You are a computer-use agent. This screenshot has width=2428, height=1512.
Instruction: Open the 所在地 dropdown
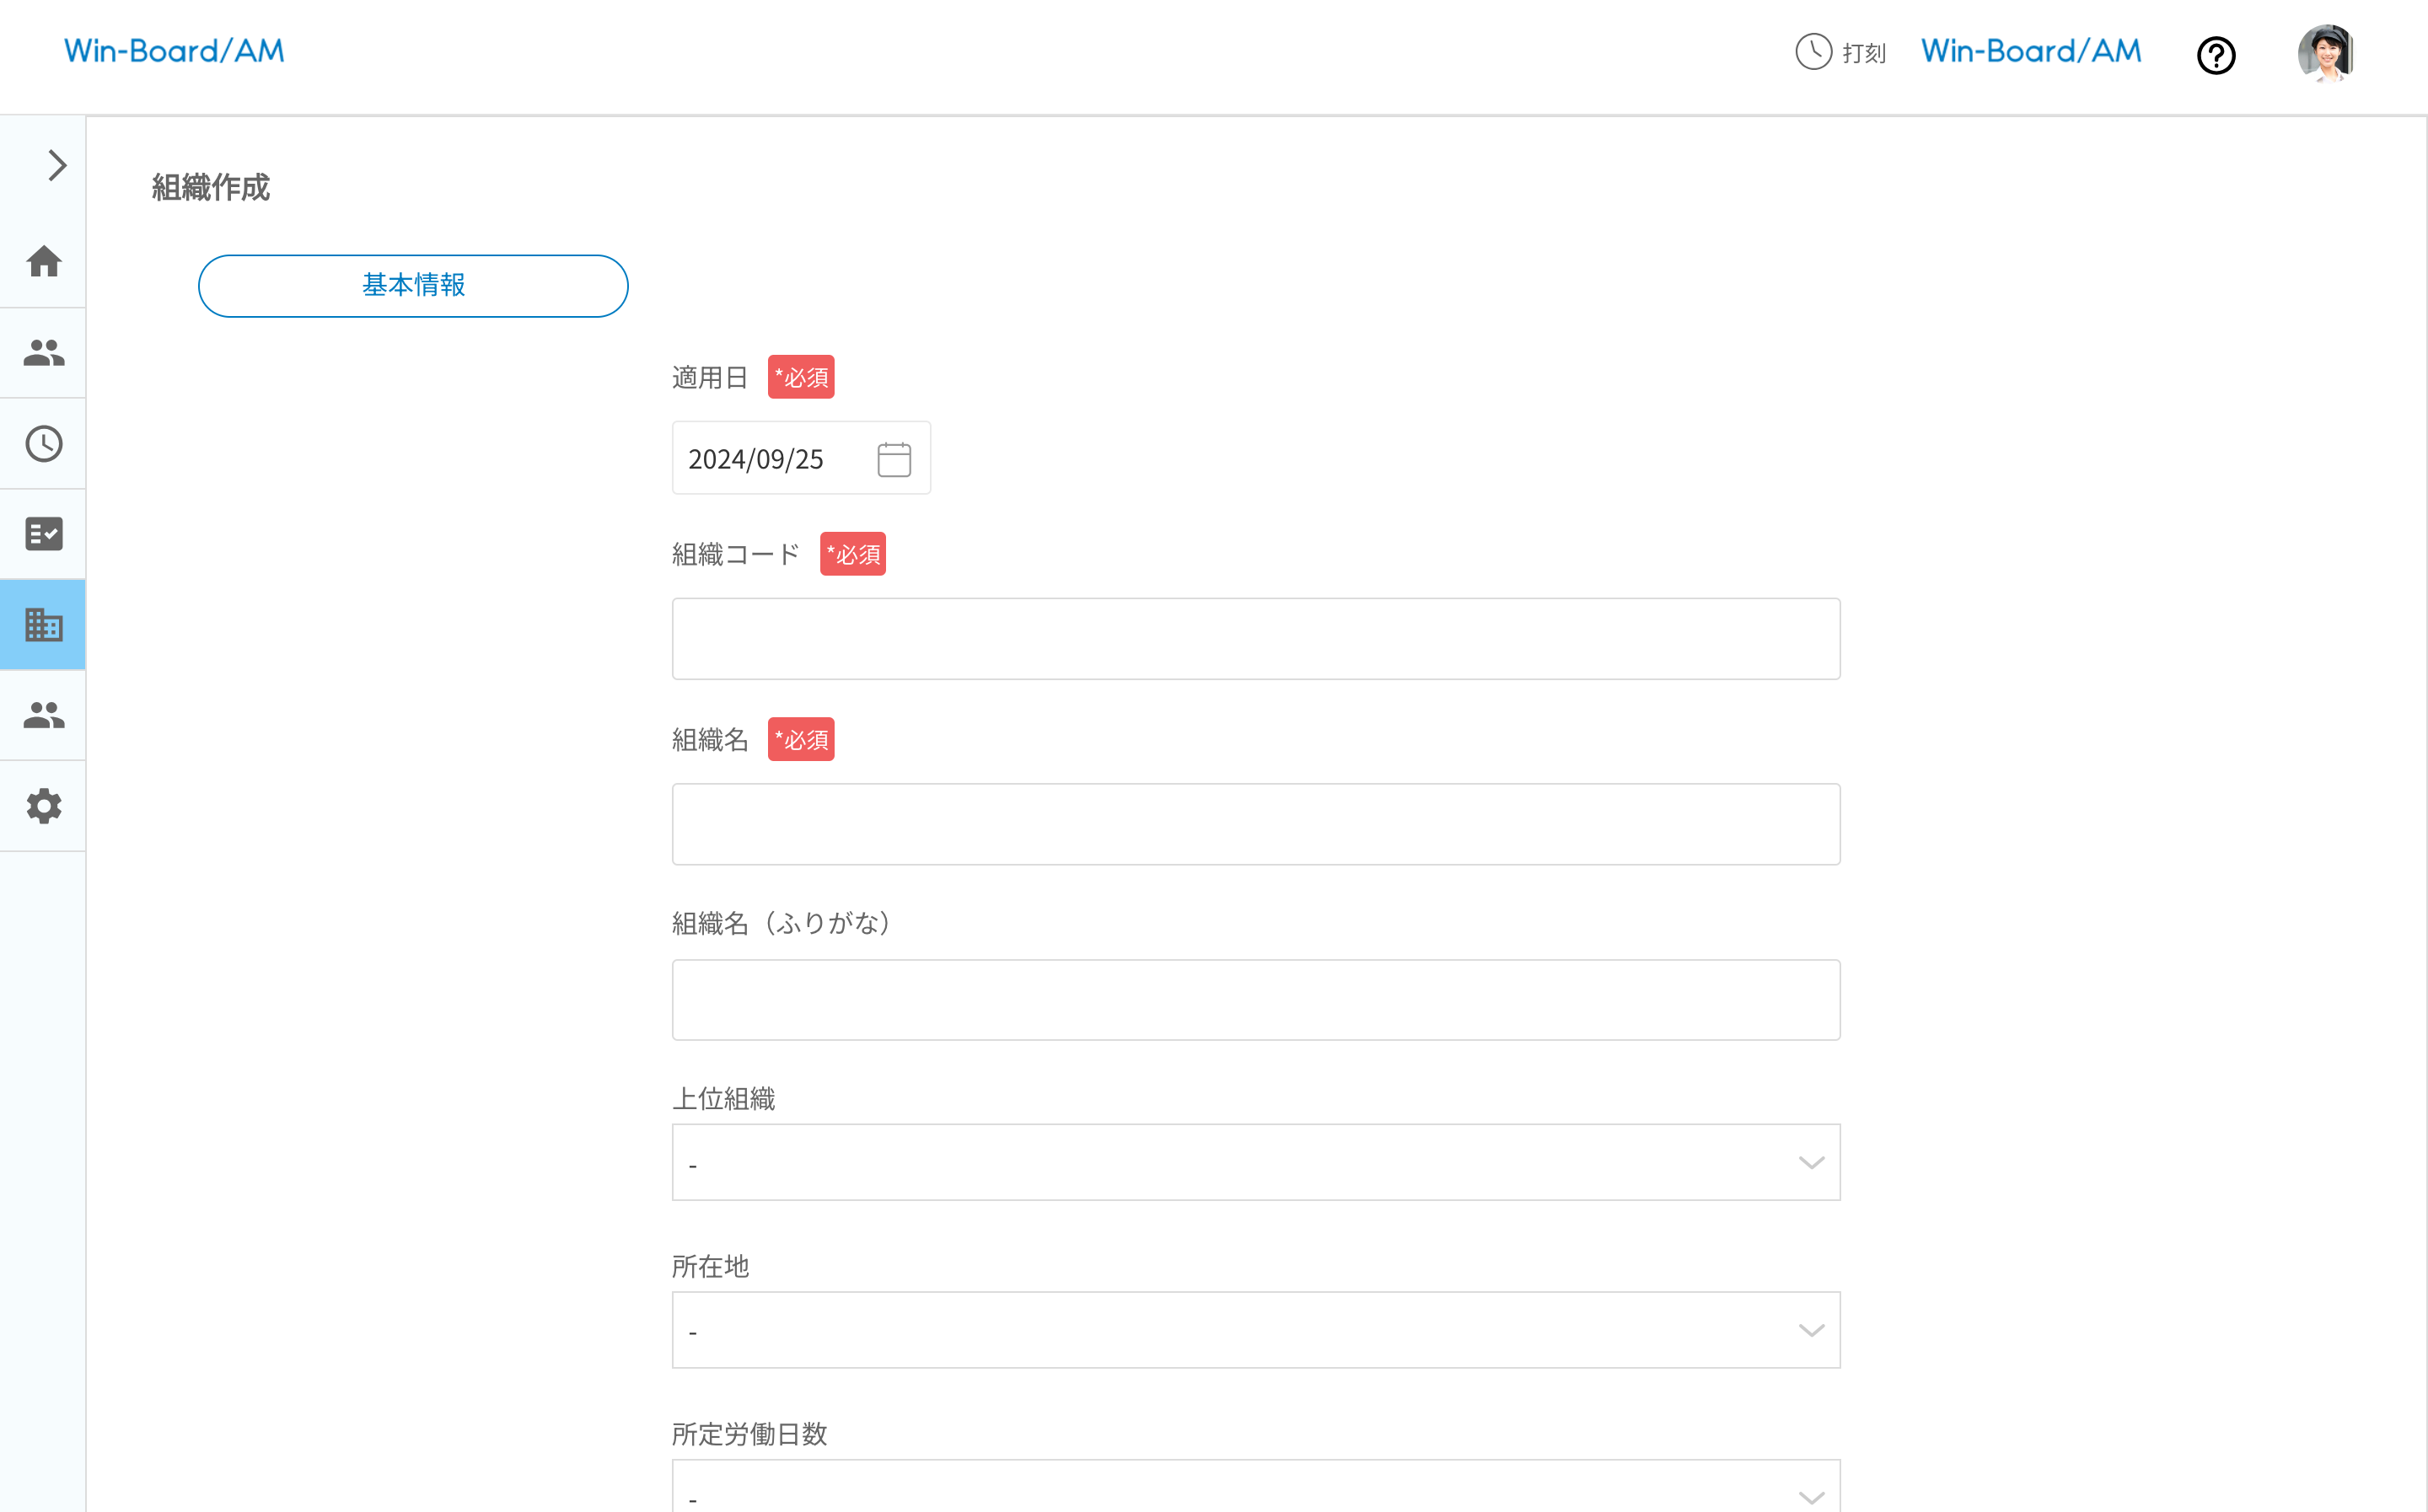(1255, 1330)
